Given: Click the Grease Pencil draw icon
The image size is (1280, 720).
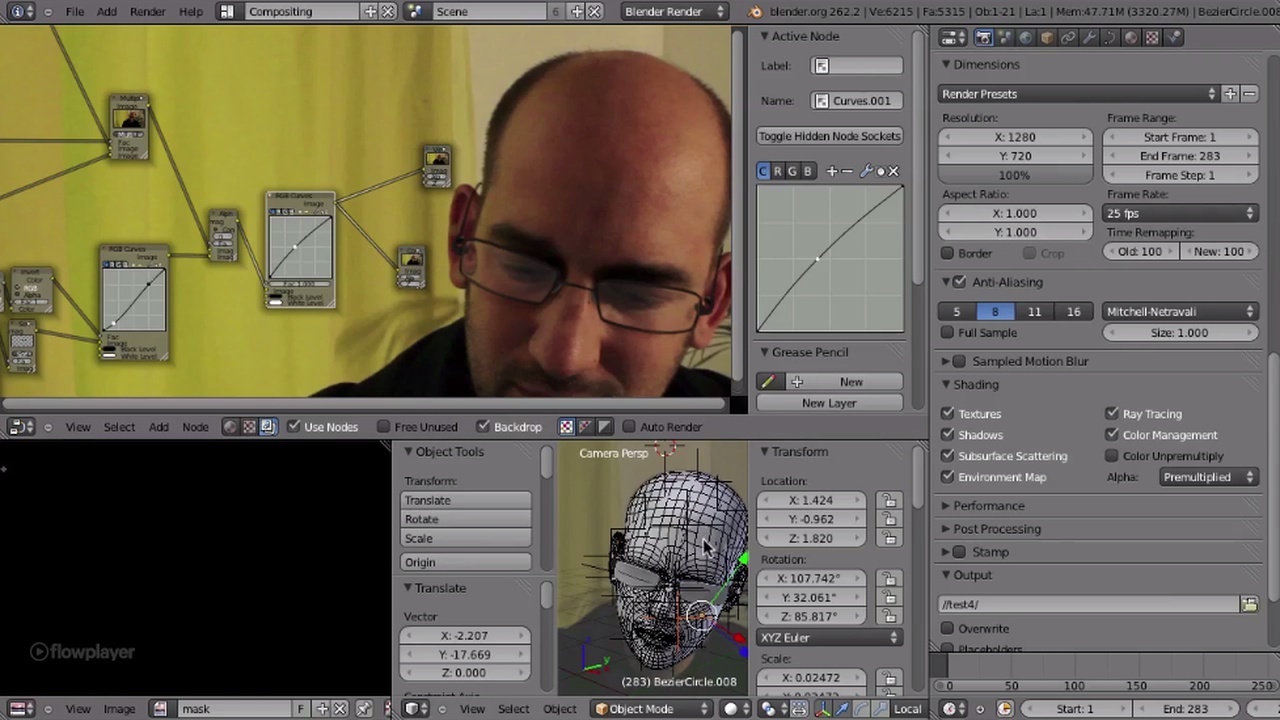Looking at the screenshot, I should [768, 382].
